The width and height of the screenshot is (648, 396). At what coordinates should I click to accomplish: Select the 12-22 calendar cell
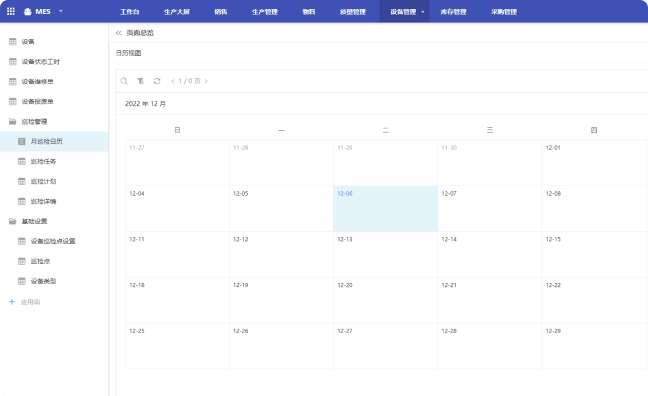[594, 300]
